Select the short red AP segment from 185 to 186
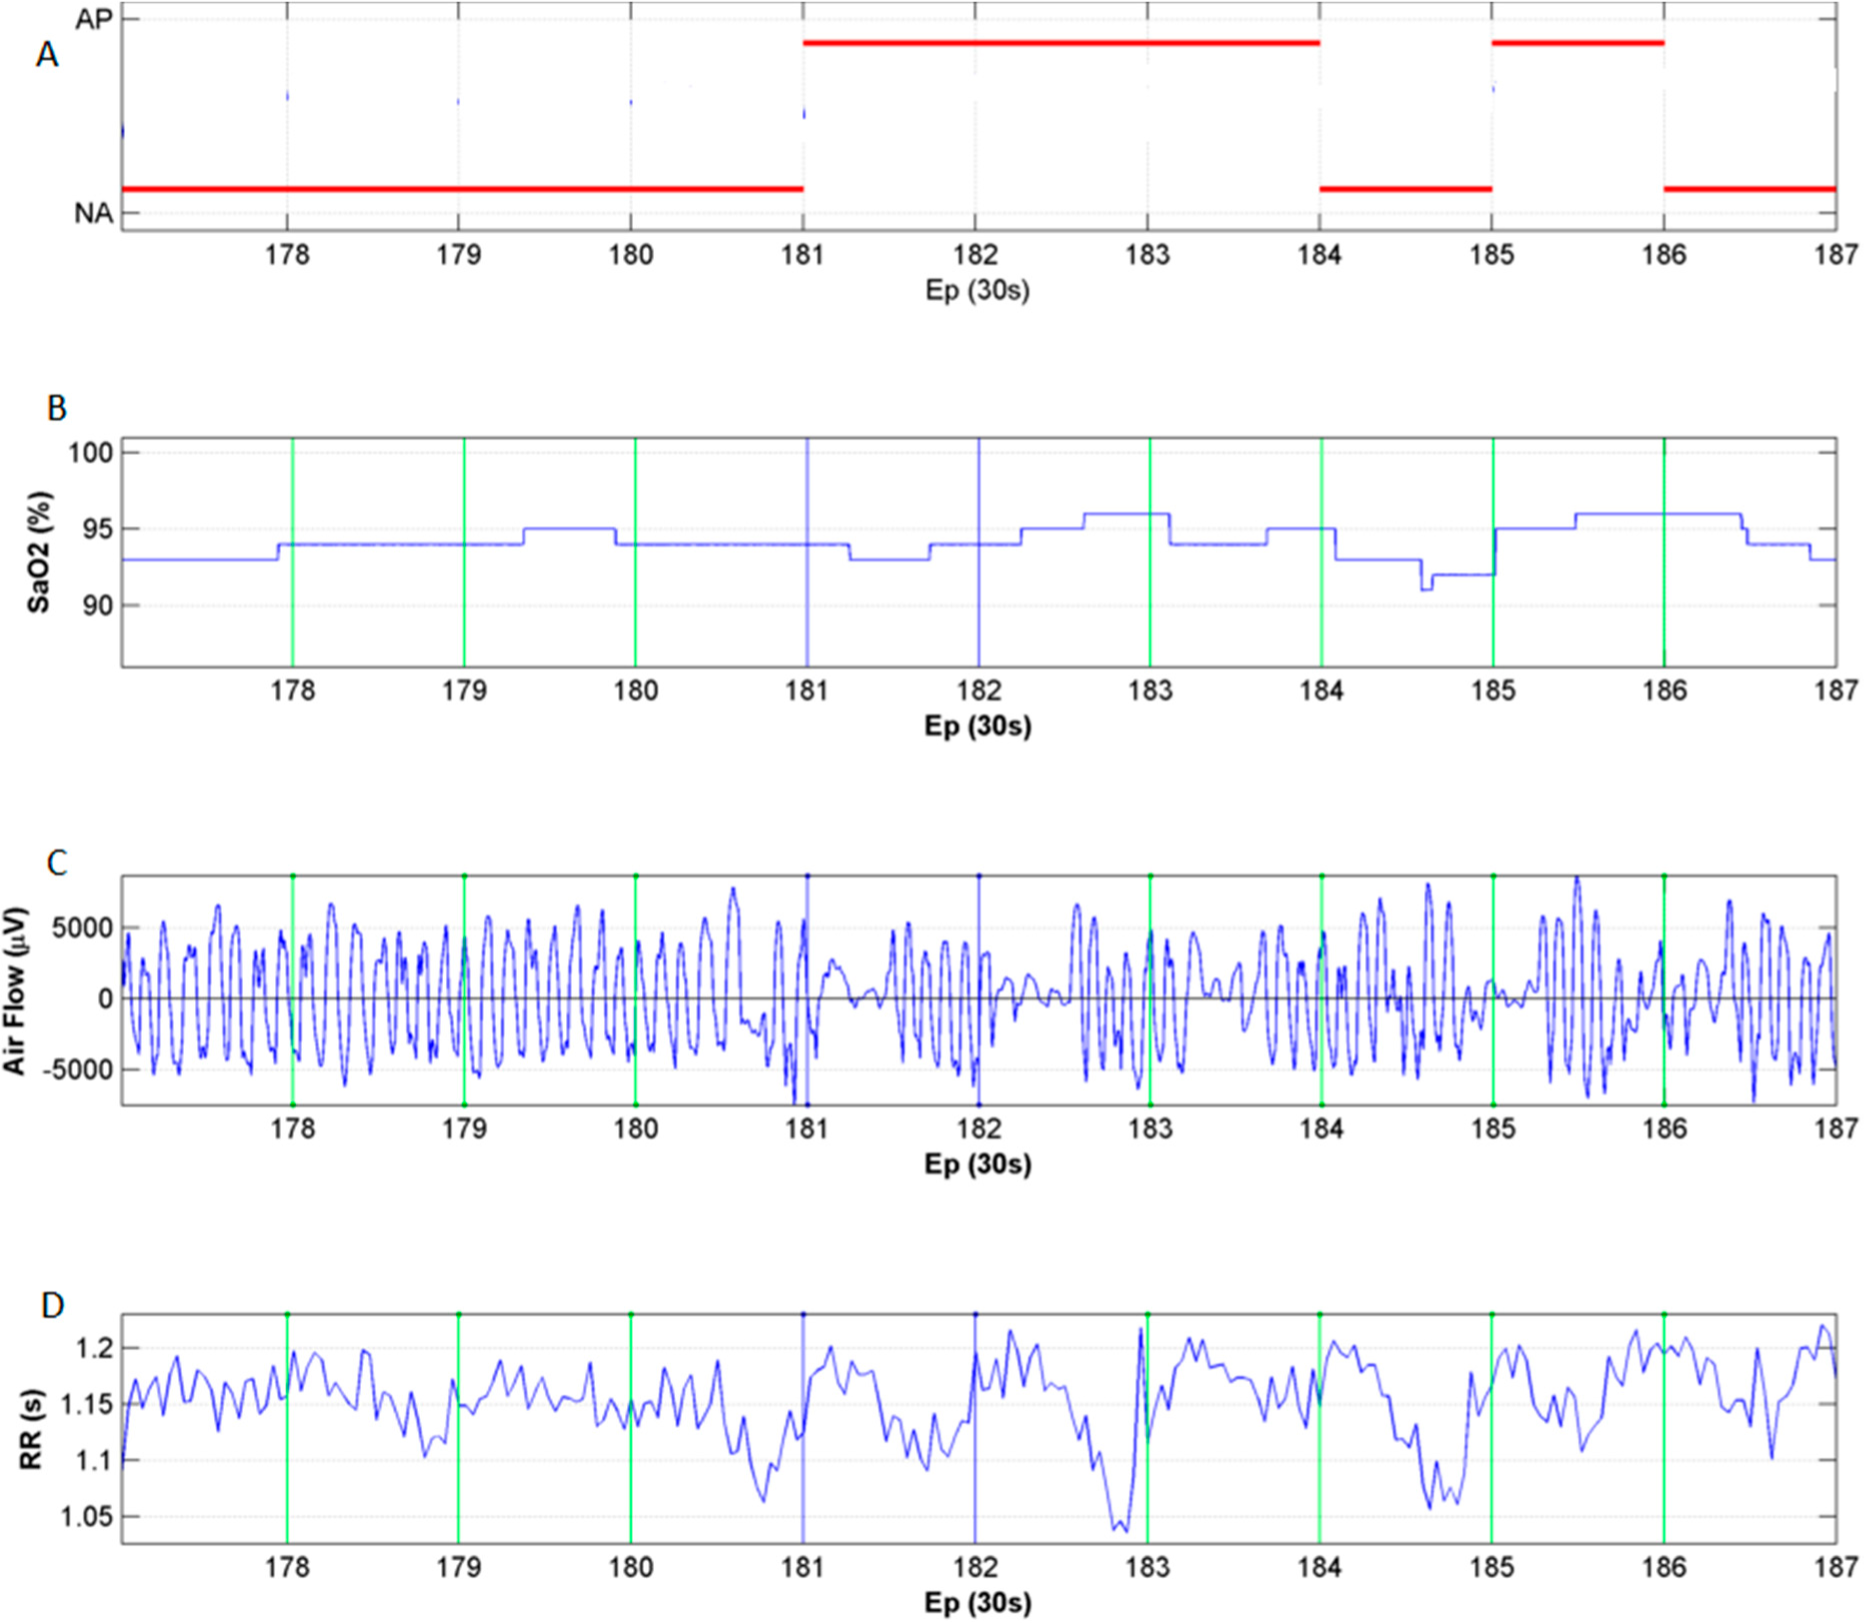1864x1623 pixels. pyautogui.click(x=1577, y=43)
